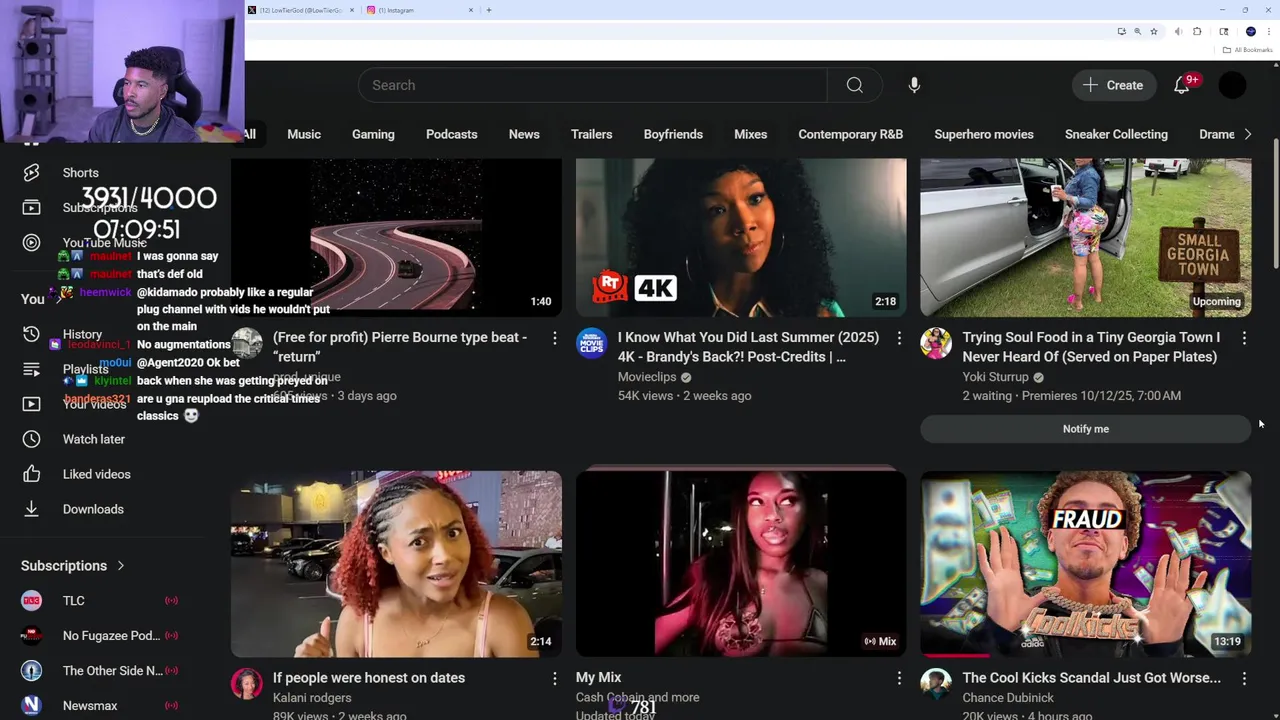Open options for Cool Kicks Scandal video
Image resolution: width=1280 pixels, height=720 pixels.
click(1244, 679)
